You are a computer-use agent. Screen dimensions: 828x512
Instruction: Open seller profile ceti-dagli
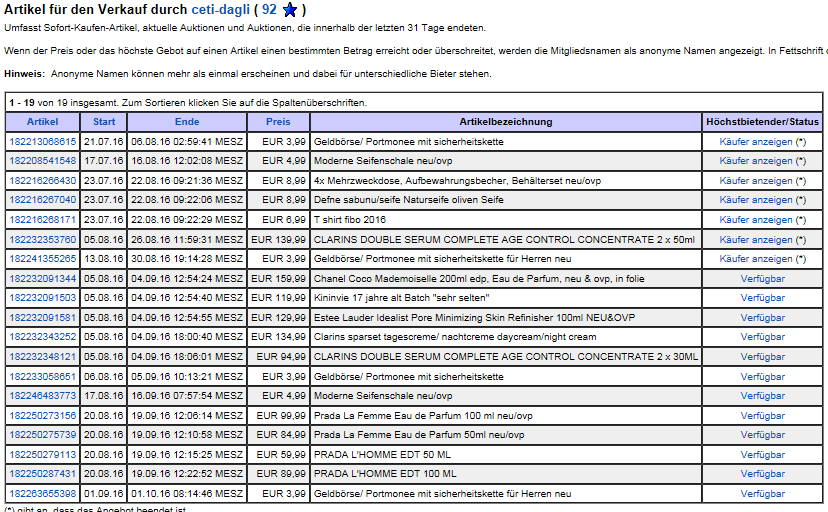(x=220, y=10)
